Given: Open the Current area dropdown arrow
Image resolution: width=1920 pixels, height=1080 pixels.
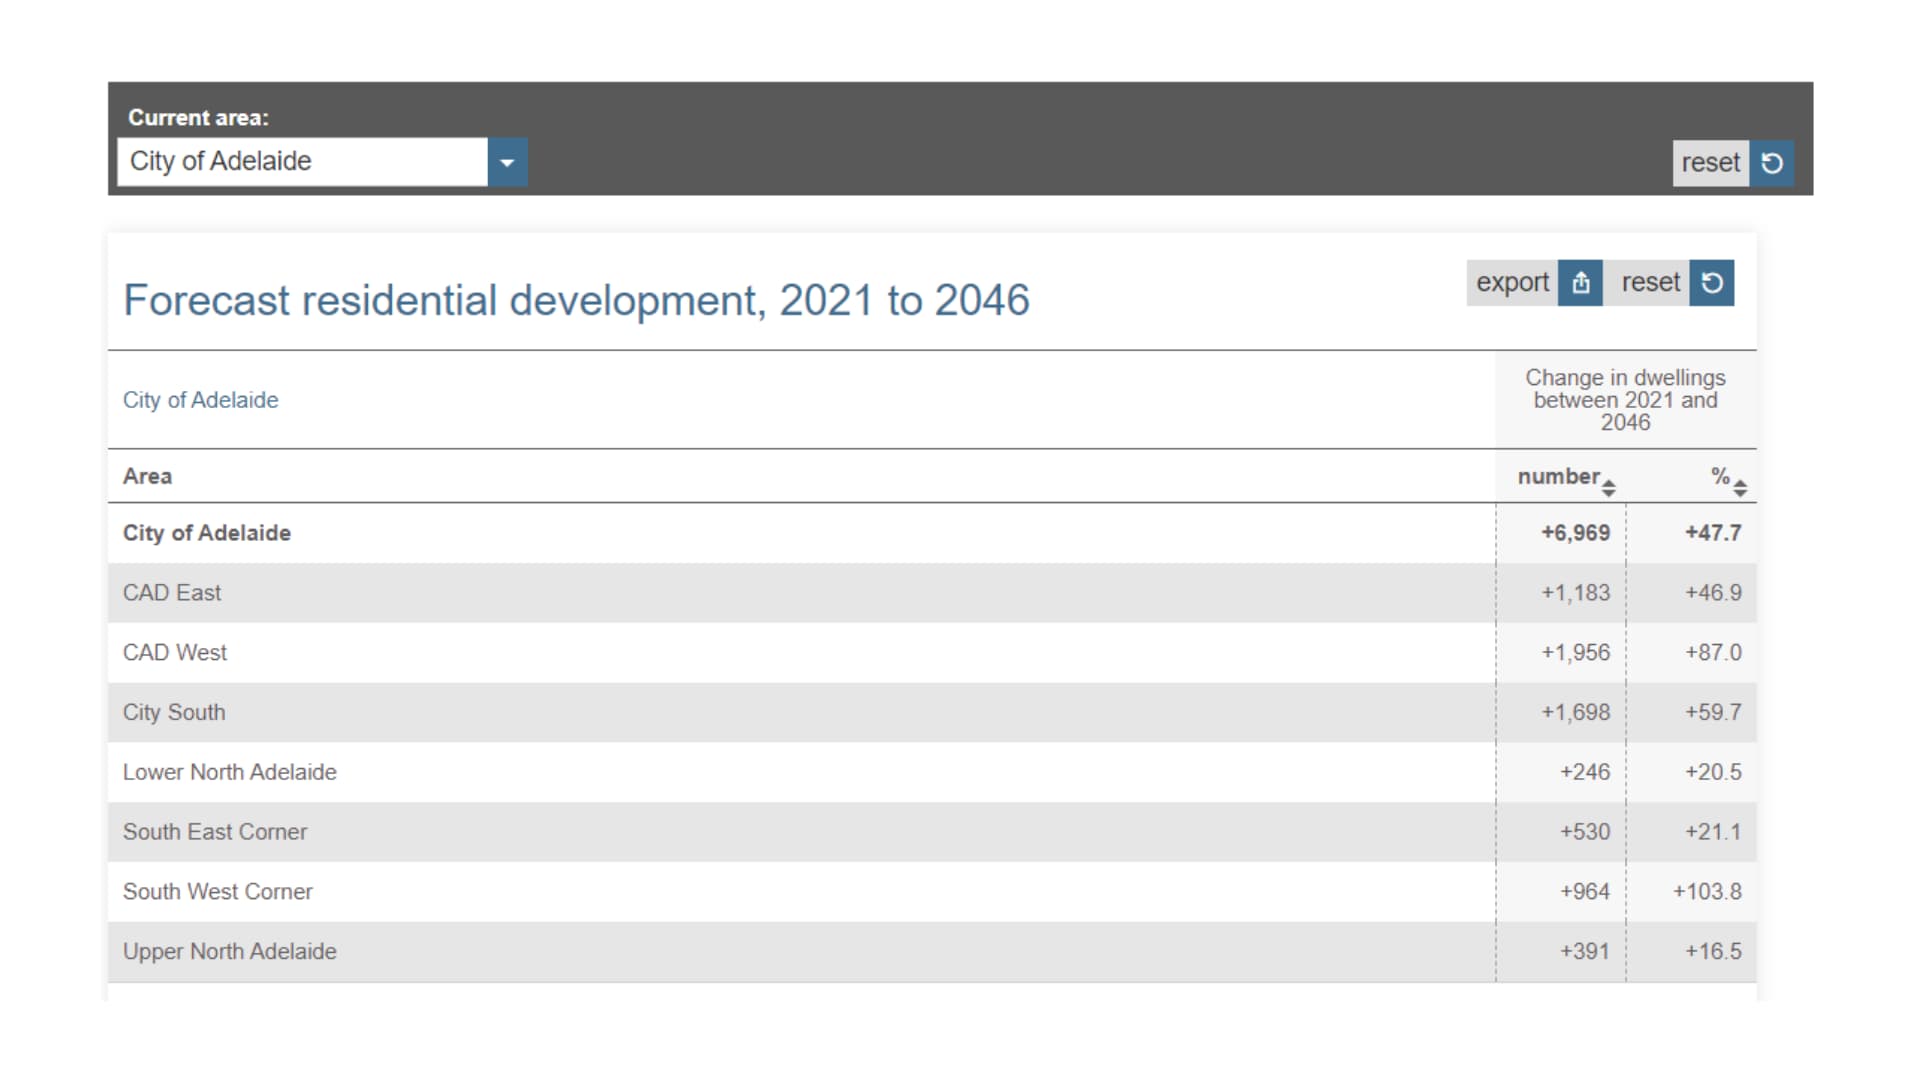Looking at the screenshot, I should pos(507,162).
